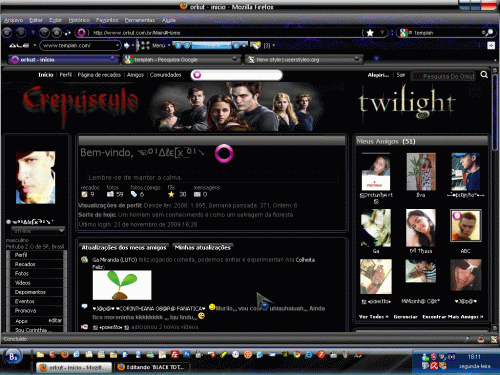The width and height of the screenshot is (500, 375).
Task: Open friend ABC's thumbnail
Action: click(465, 226)
